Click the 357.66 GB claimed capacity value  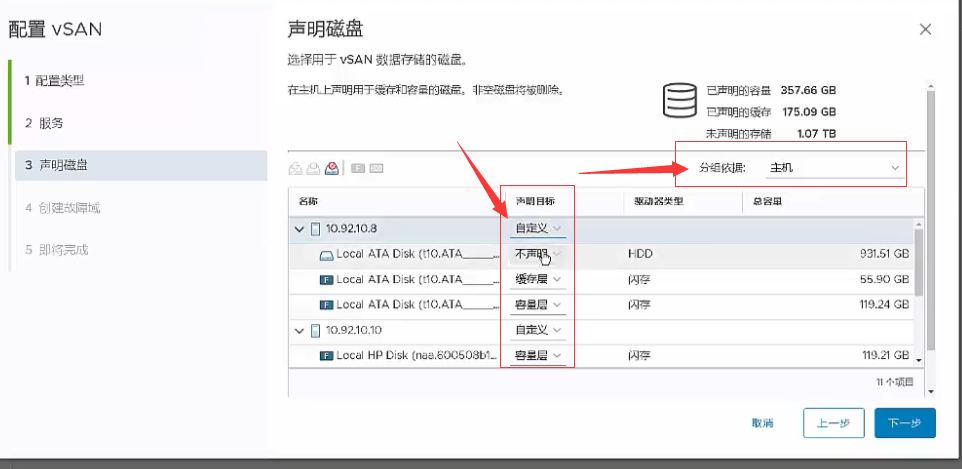[x=808, y=90]
